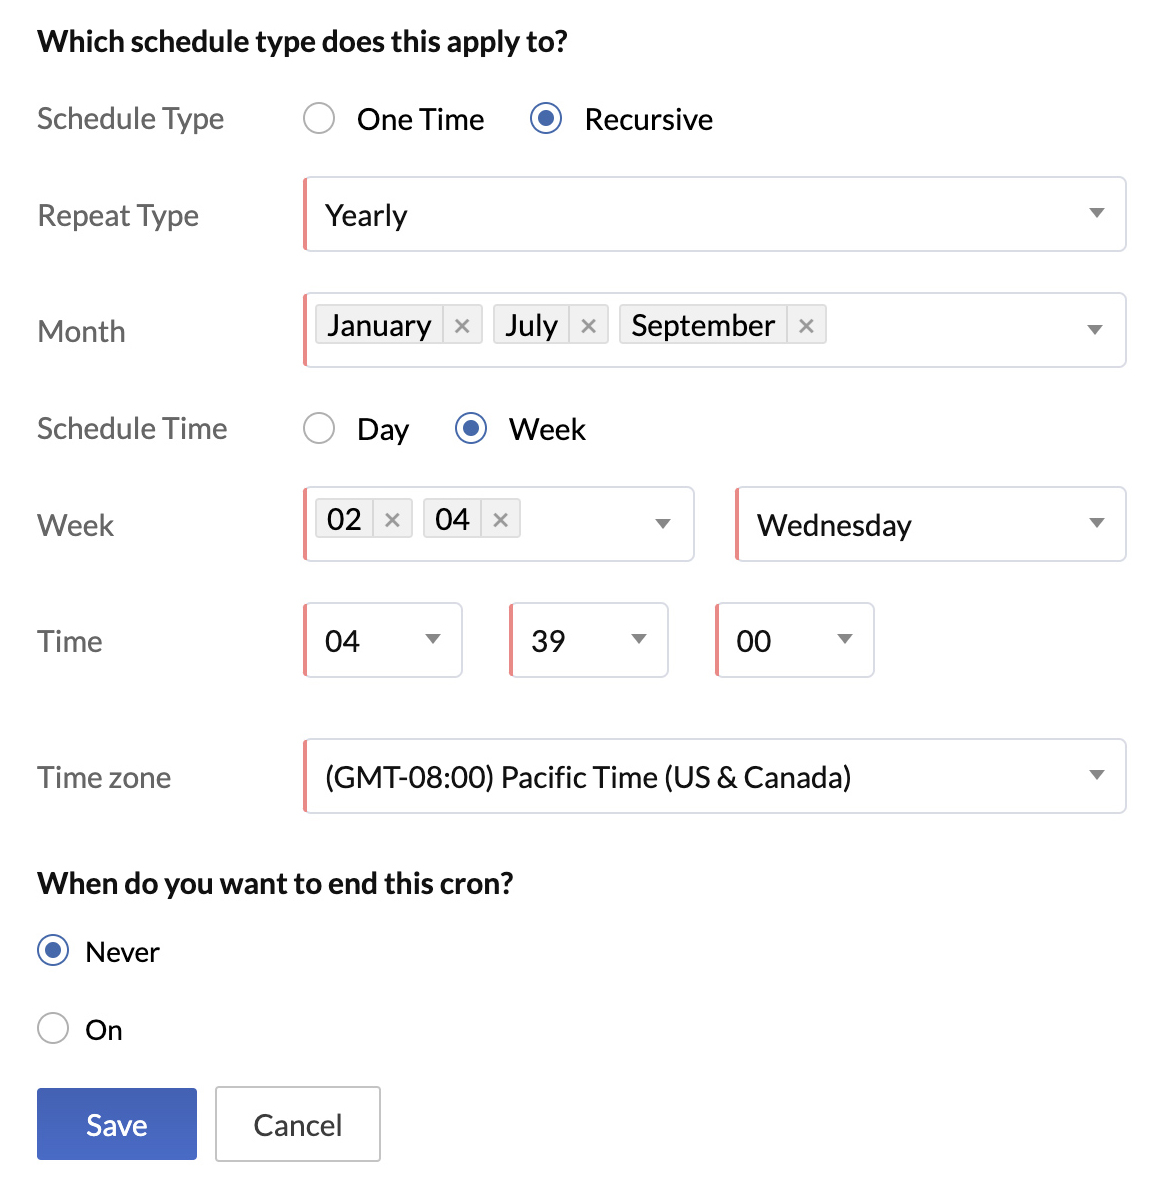The image size is (1162, 1180).
Task: Remove the July month tag
Action: (x=588, y=326)
